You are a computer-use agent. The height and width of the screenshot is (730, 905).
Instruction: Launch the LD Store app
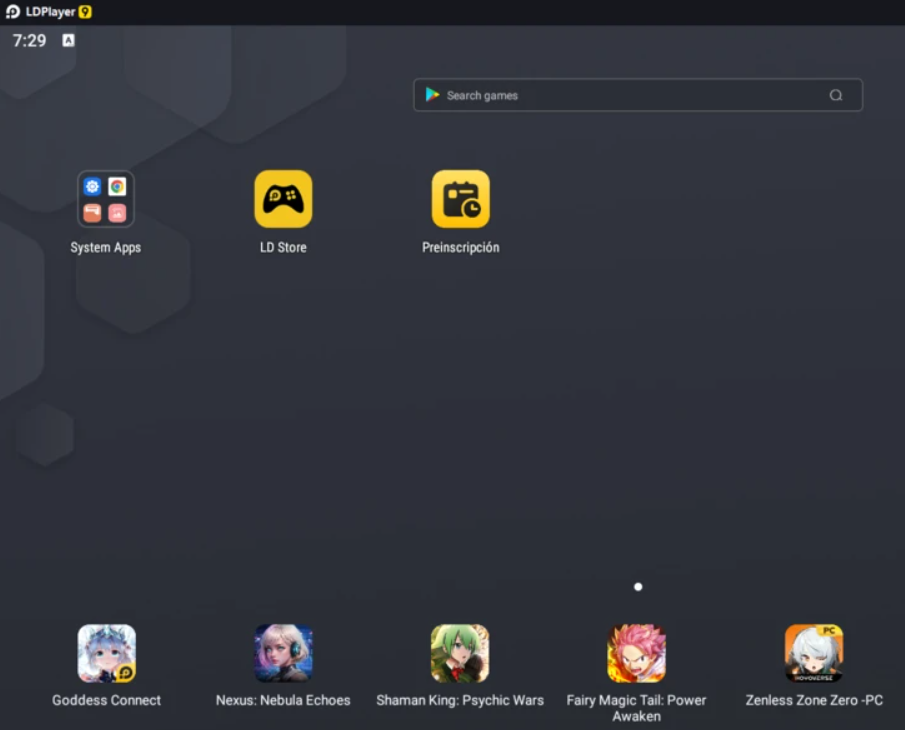[x=283, y=199]
